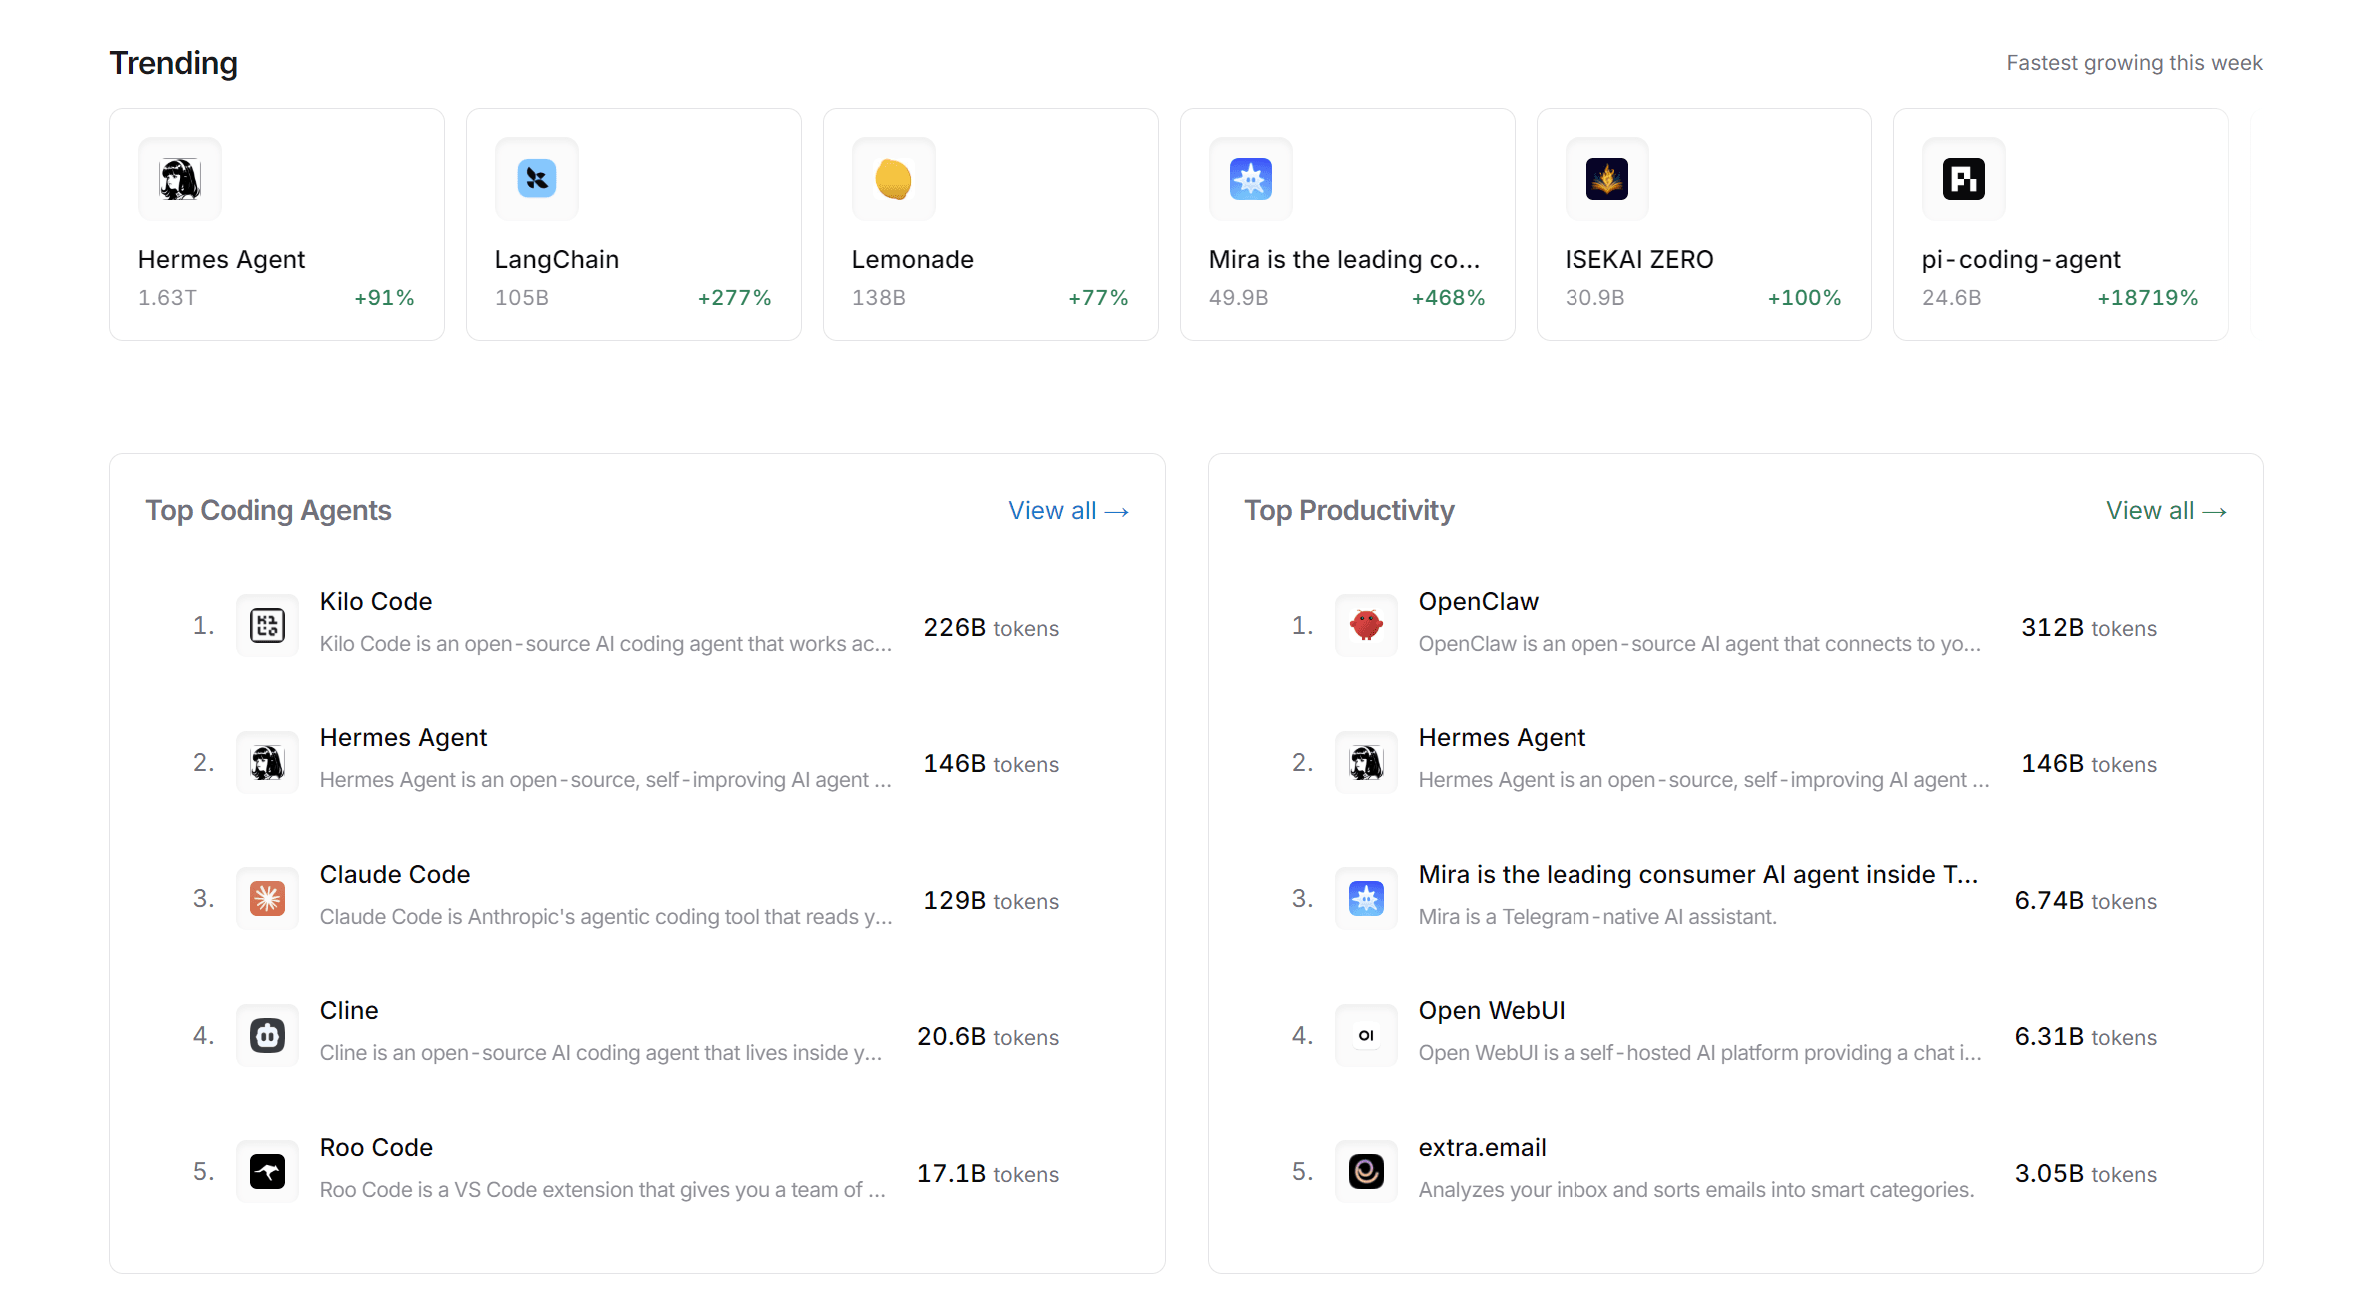Click 'Mira is a Telegram-native AI assistant.' text
This screenshot has width=2371, height=1312.
click(1598, 917)
